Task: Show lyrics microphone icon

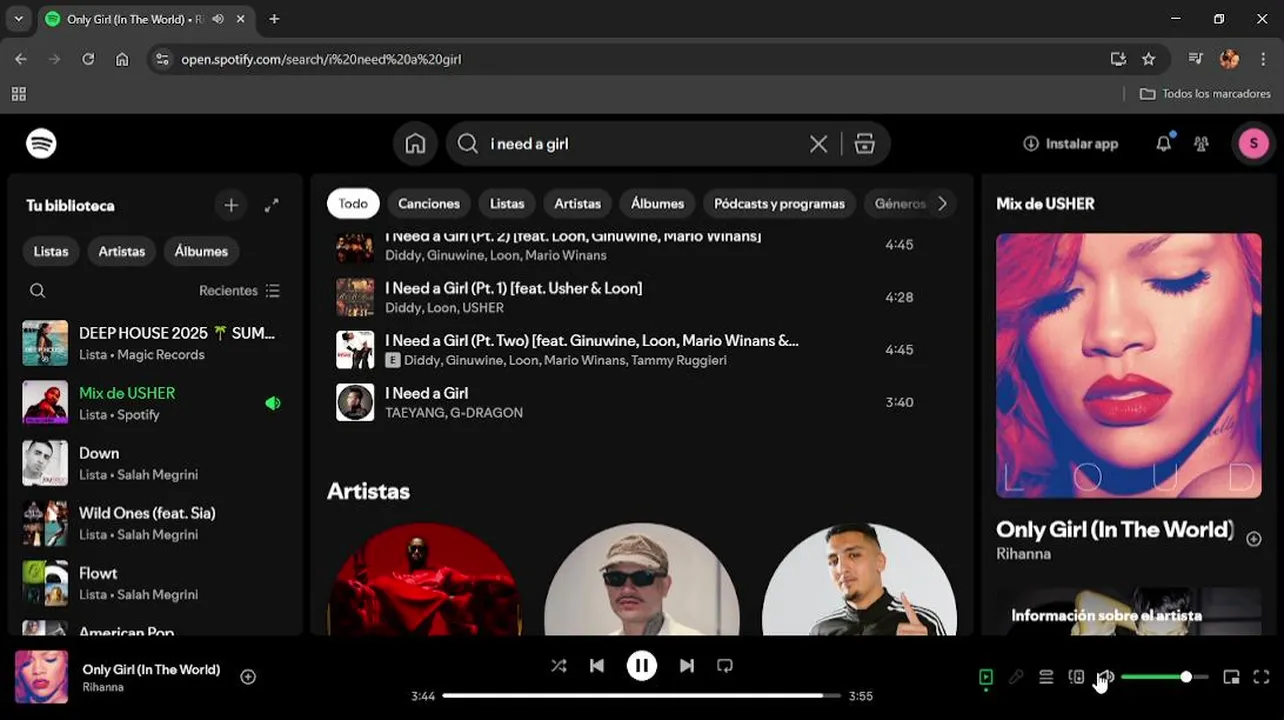Action: [x=1016, y=677]
